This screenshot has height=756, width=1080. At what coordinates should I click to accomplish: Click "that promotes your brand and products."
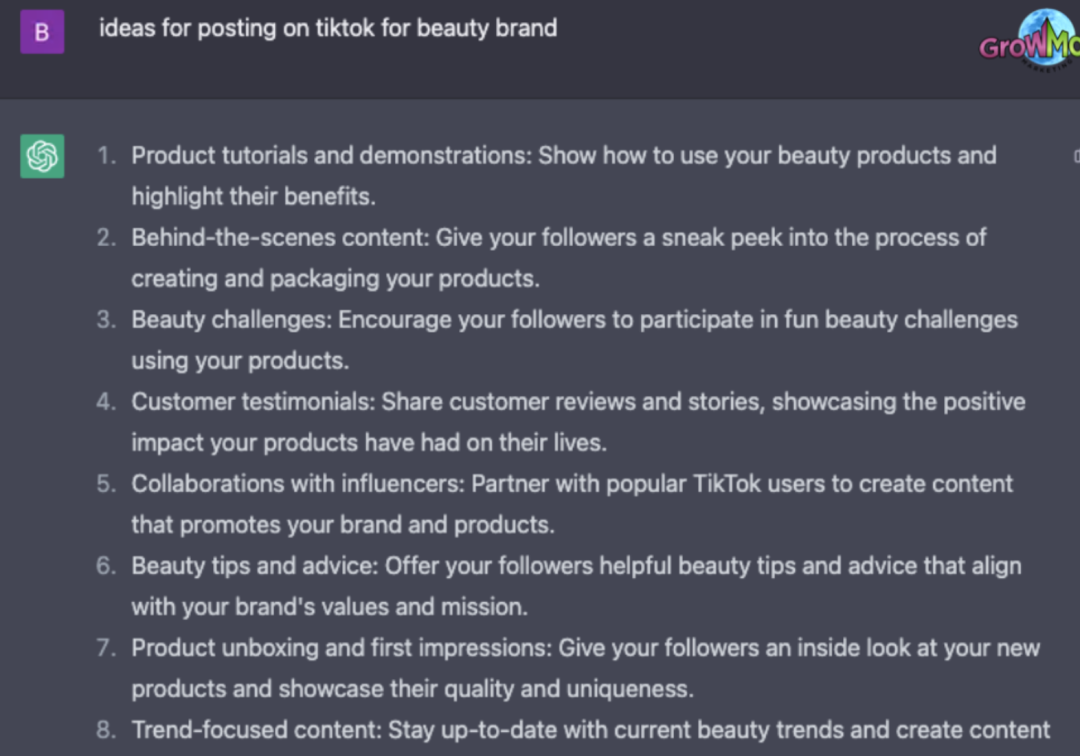click(x=342, y=525)
